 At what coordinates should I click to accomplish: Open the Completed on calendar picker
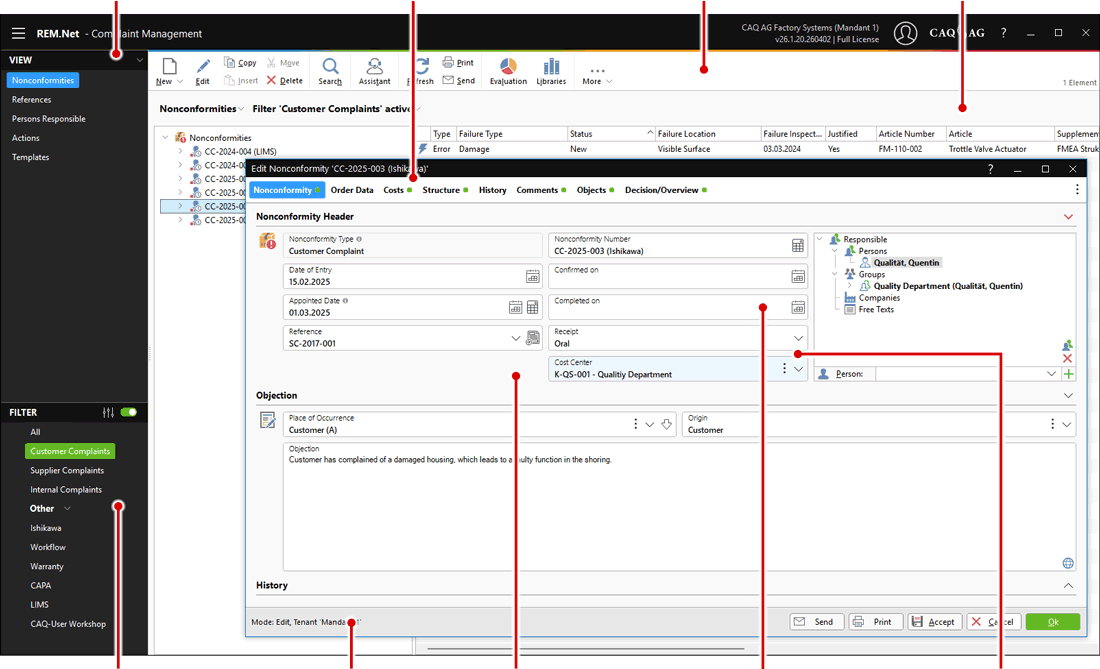point(798,307)
